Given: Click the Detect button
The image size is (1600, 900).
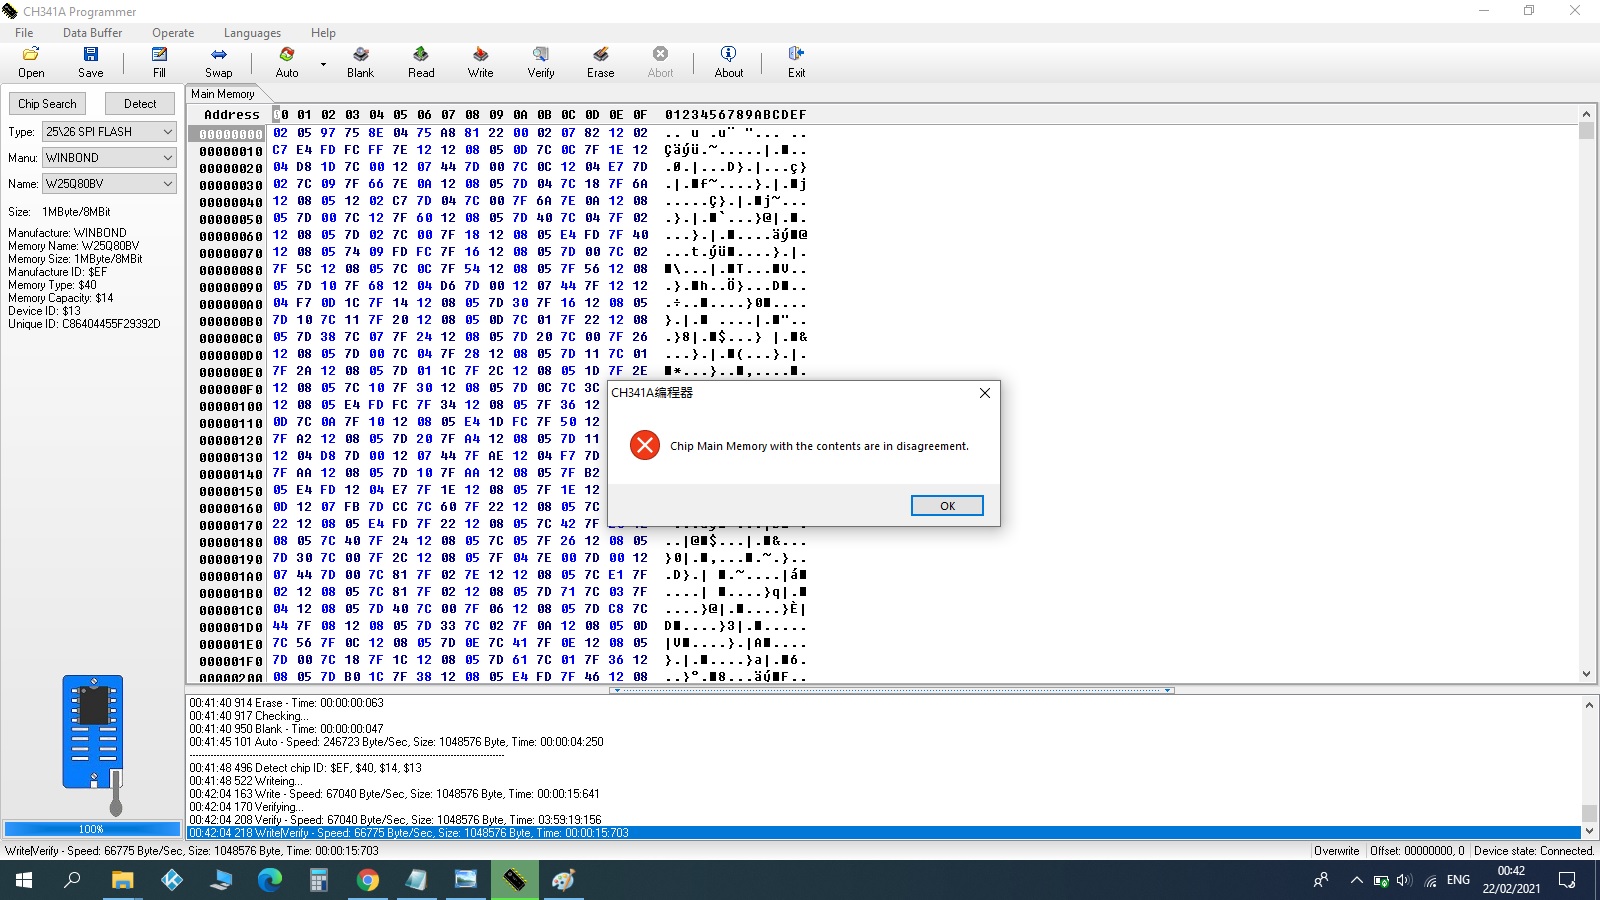Looking at the screenshot, I should click(140, 104).
